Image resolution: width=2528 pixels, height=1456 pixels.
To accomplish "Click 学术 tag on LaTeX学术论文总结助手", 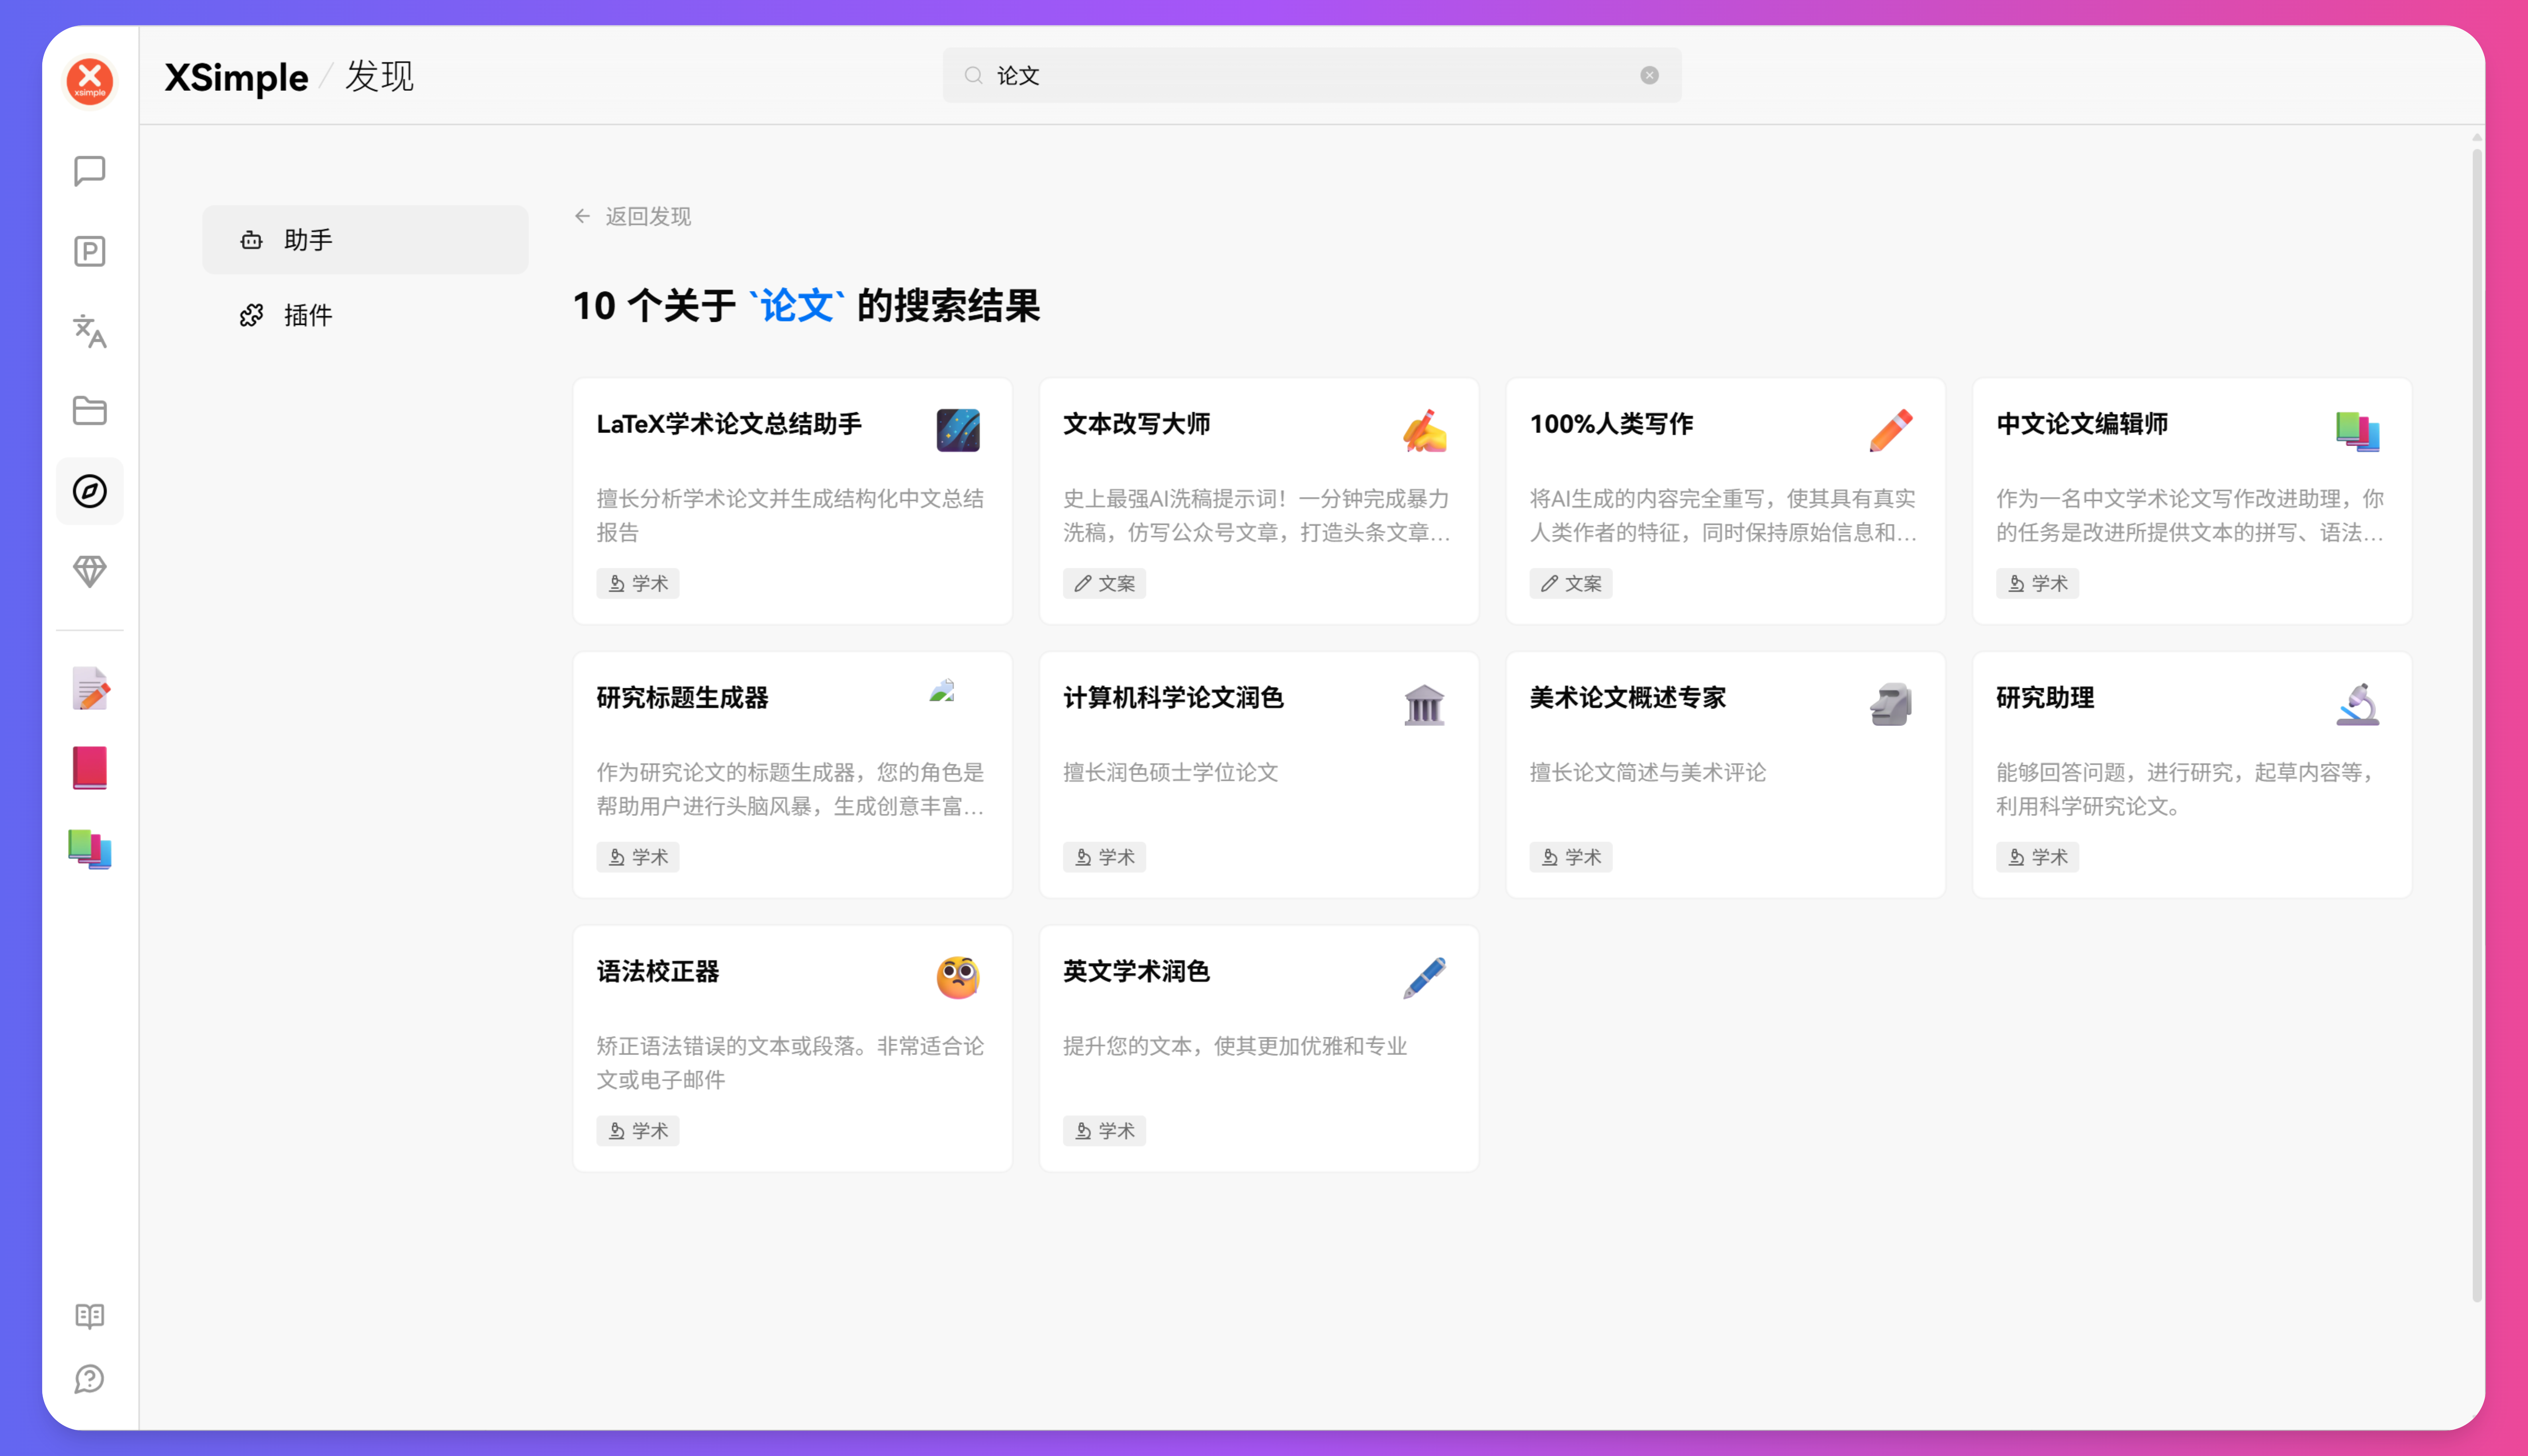I will pyautogui.click(x=638, y=584).
